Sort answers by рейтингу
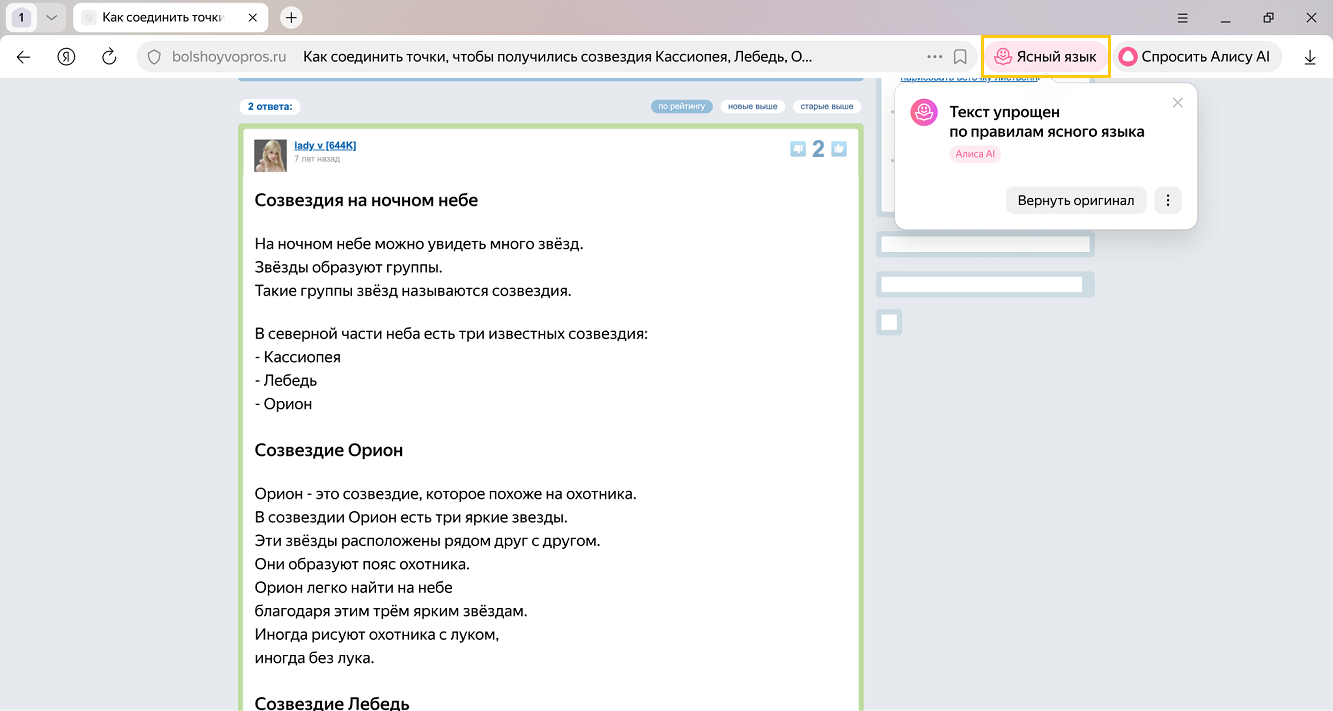Viewport: 1333px width, 711px height. (682, 106)
